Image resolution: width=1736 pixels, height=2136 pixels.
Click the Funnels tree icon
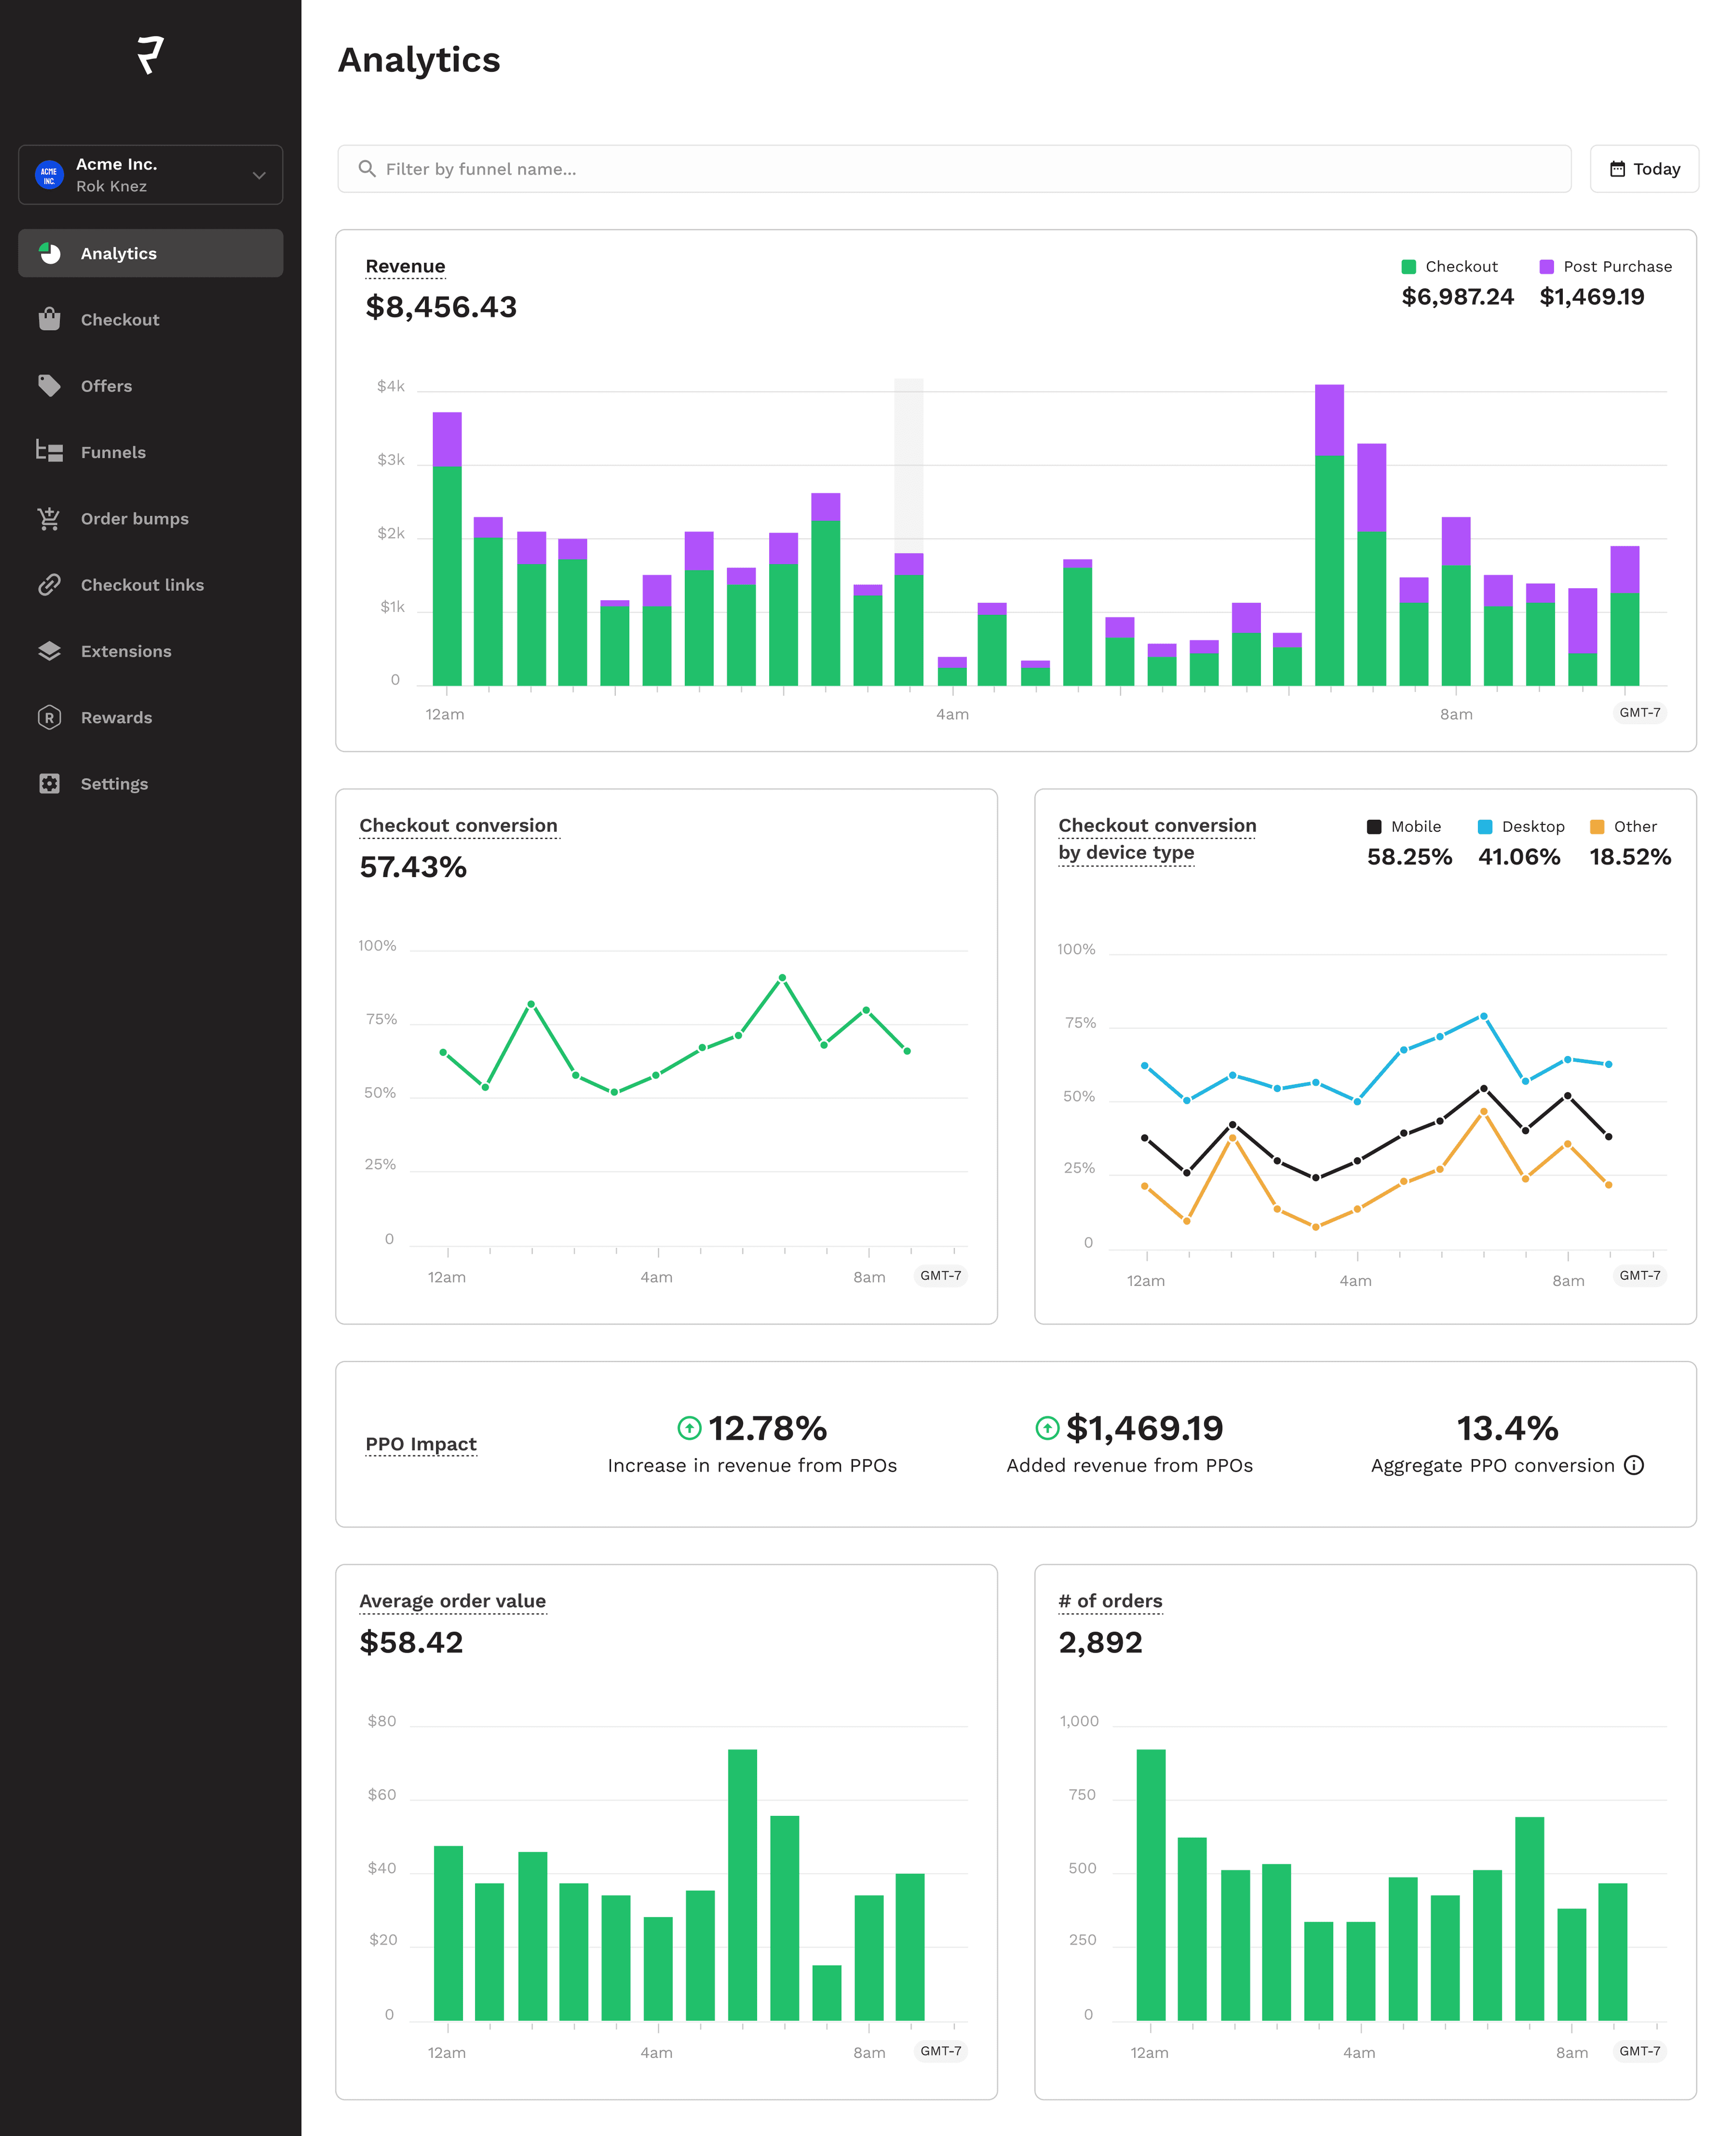pyautogui.click(x=49, y=452)
